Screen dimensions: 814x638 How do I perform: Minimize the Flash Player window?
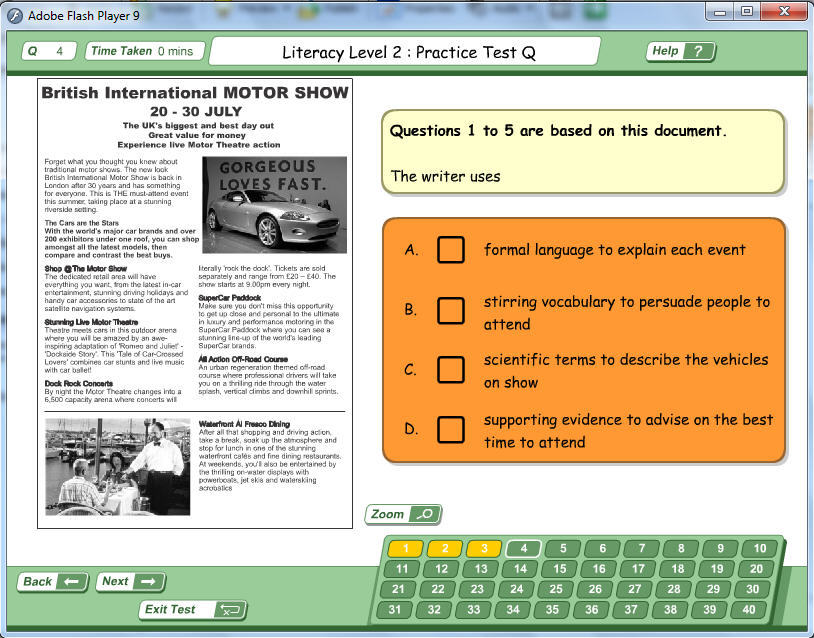coord(721,11)
